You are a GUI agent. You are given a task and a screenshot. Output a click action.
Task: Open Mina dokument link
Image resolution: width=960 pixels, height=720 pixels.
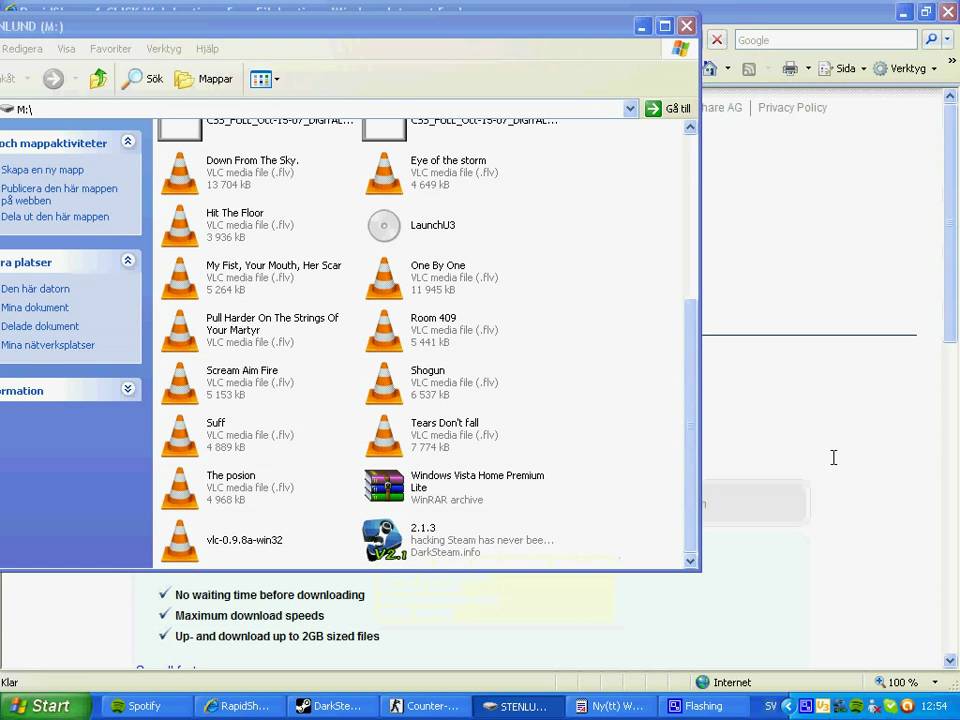click(x=34, y=308)
